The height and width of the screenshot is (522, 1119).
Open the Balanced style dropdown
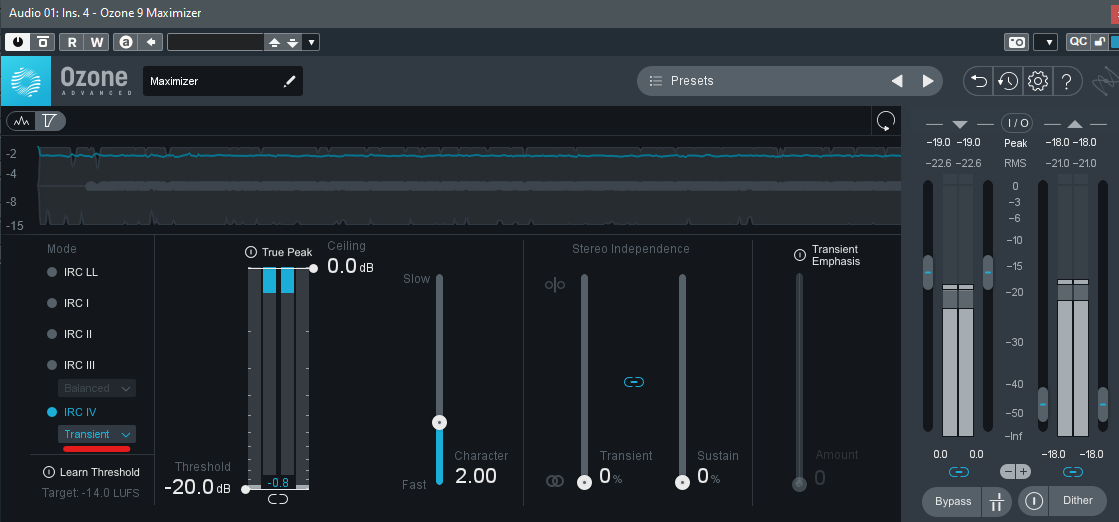pos(97,388)
